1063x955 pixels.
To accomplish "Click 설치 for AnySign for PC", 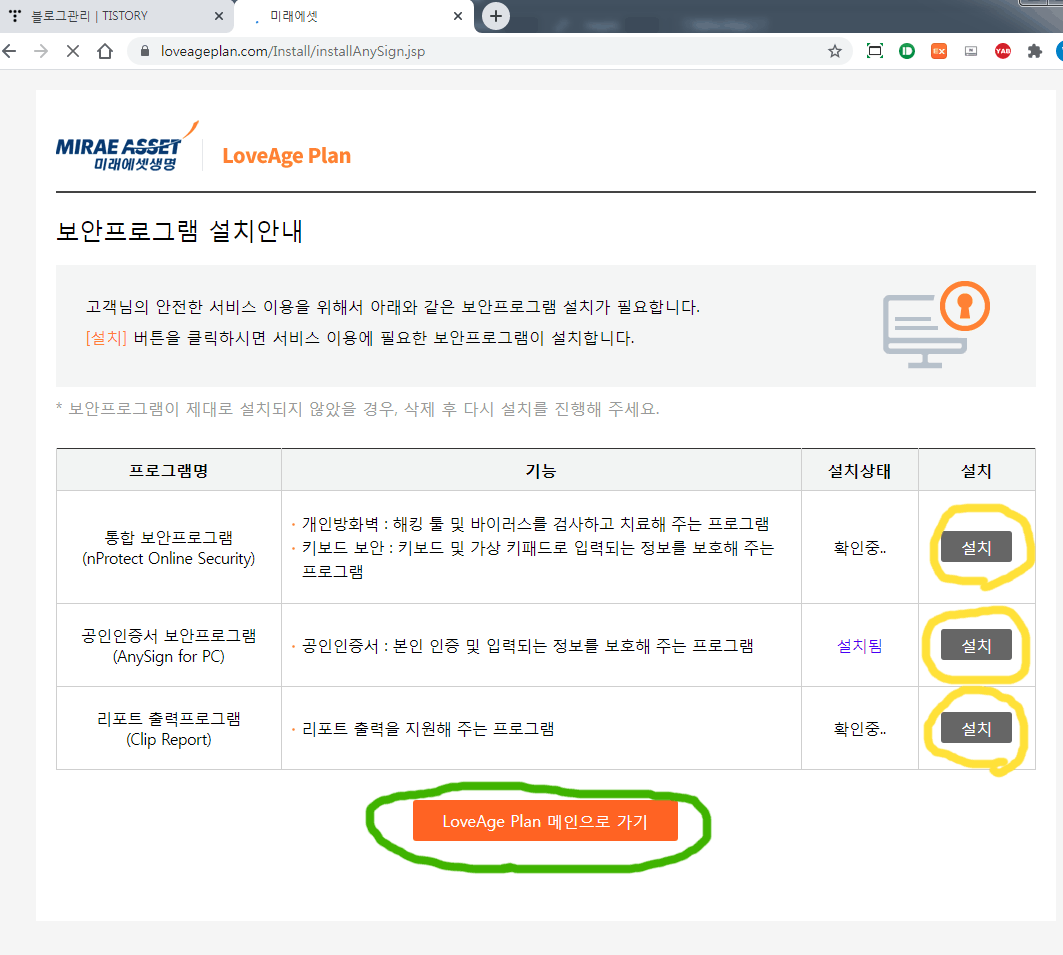I will tap(976, 645).
